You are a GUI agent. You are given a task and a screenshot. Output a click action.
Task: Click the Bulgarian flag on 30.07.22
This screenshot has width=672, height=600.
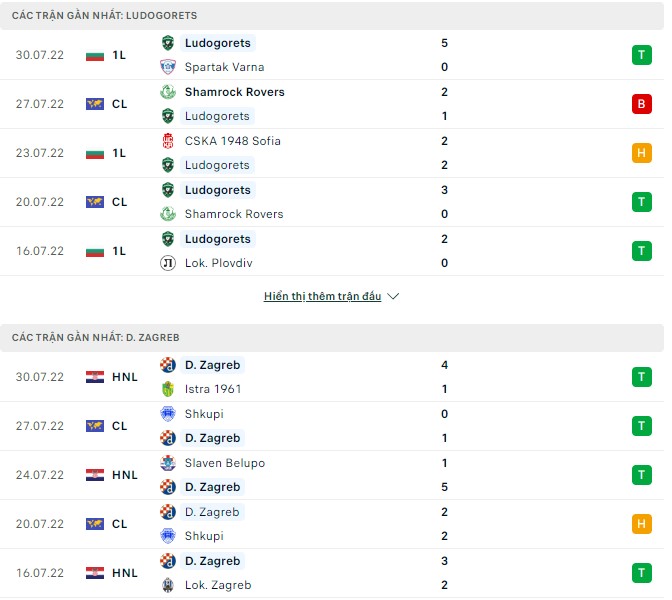pyautogui.click(x=95, y=55)
